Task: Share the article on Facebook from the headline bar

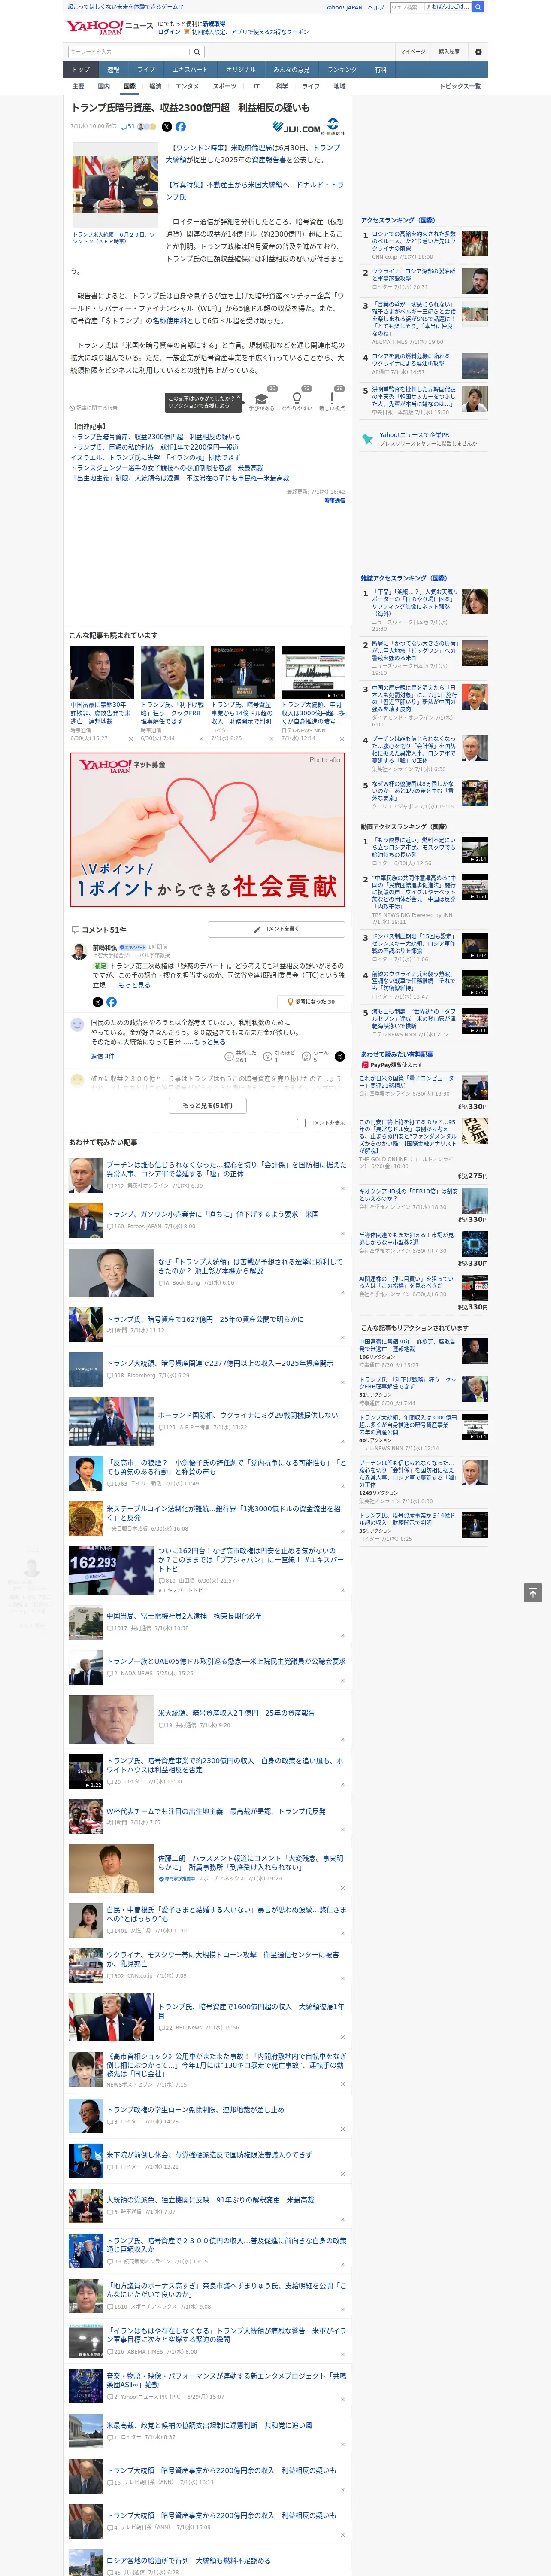Action: point(181,127)
